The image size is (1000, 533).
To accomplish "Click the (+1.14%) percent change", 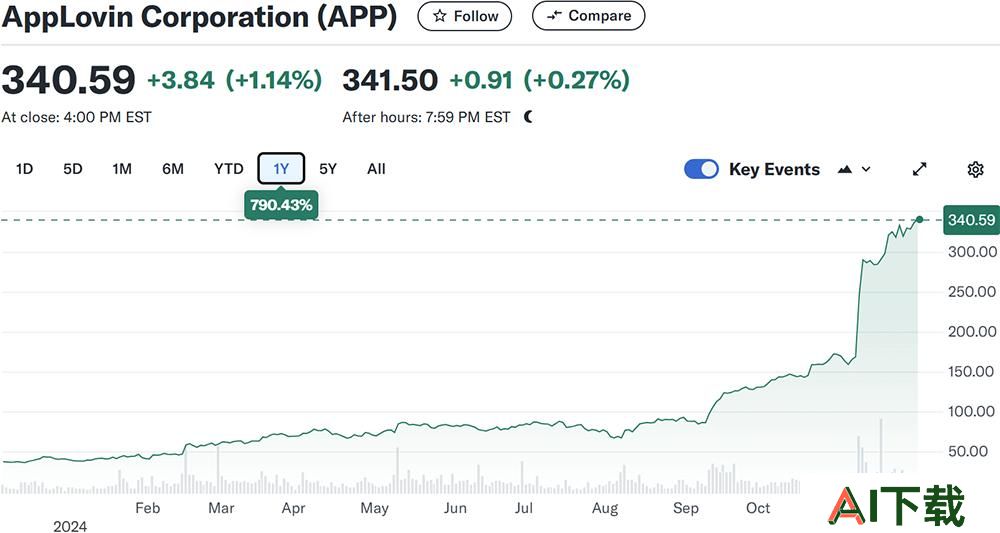I will pyautogui.click(x=274, y=80).
